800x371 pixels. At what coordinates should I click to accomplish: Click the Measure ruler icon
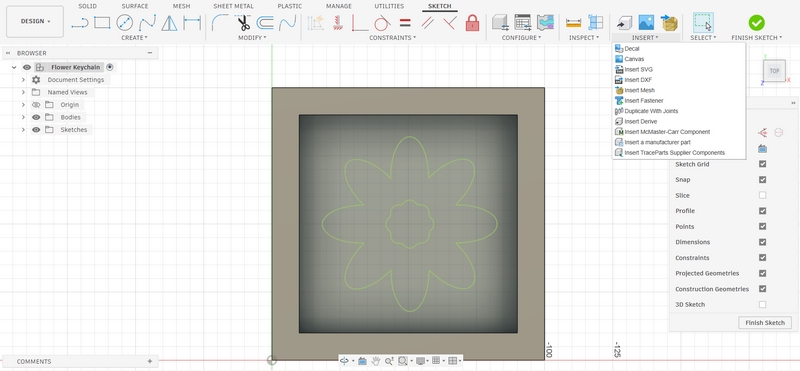click(x=573, y=23)
